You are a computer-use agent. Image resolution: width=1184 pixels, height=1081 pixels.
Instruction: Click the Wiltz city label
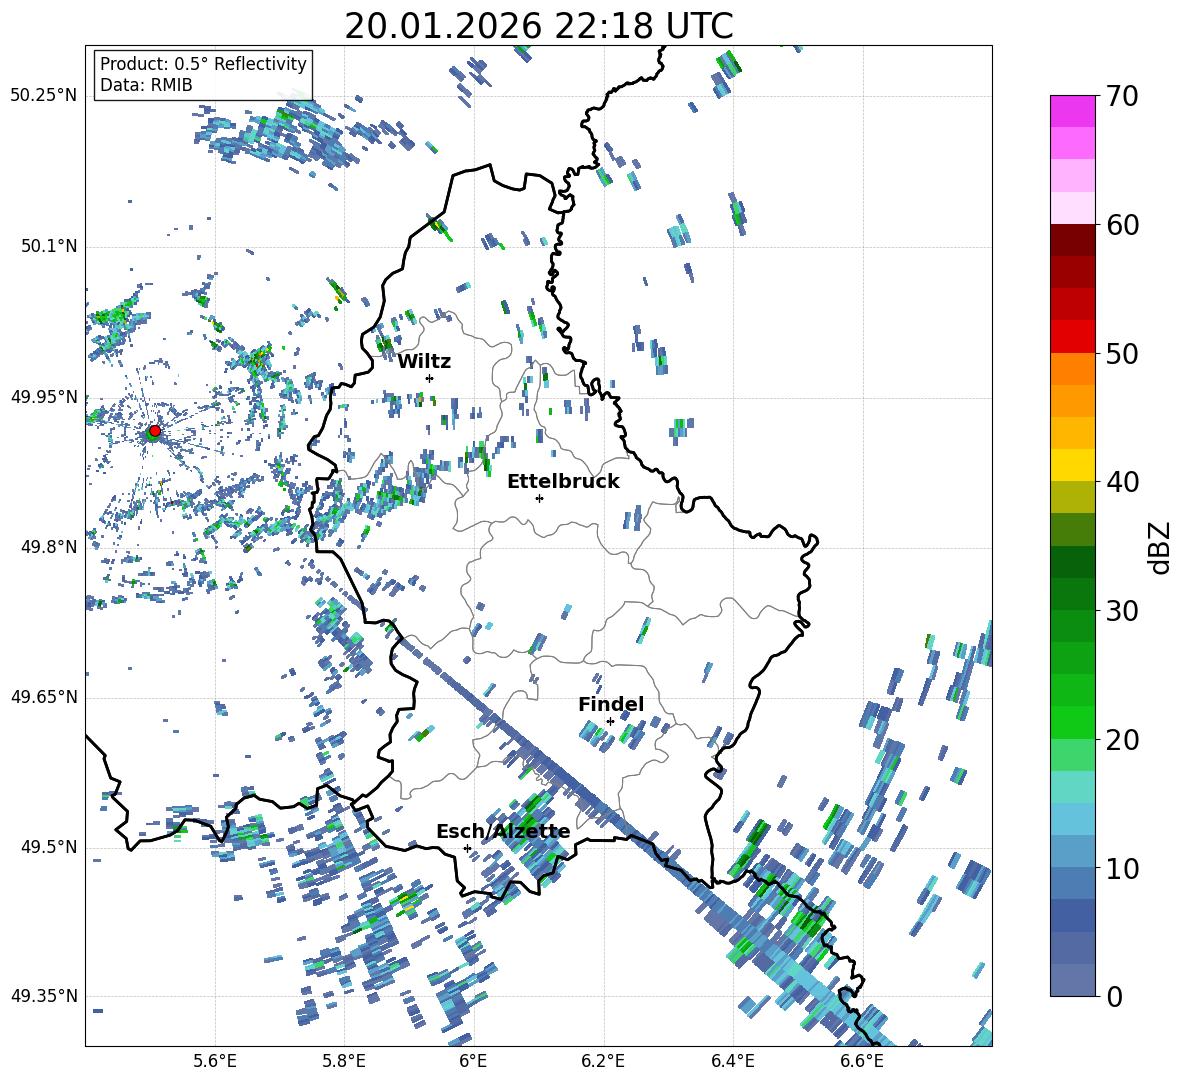click(424, 362)
